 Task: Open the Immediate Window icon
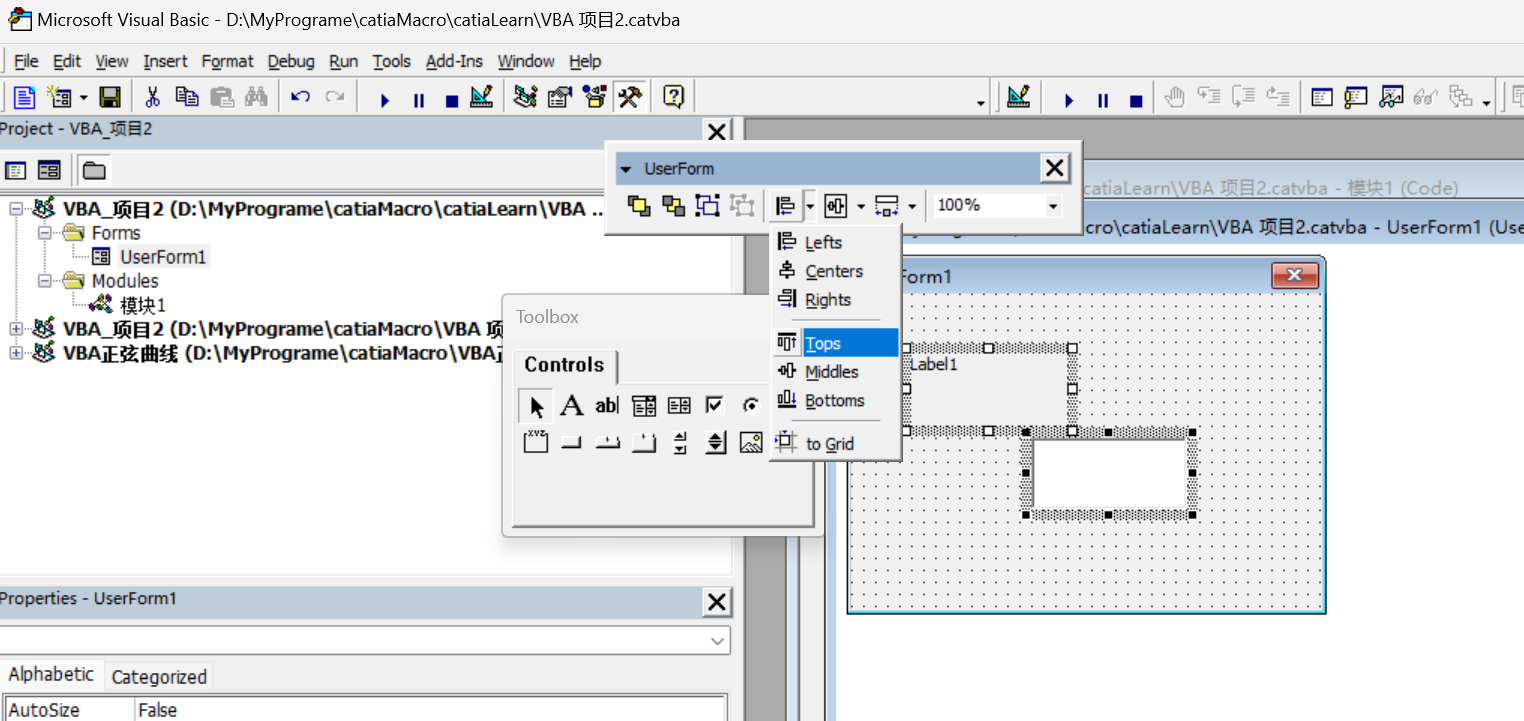1356,97
